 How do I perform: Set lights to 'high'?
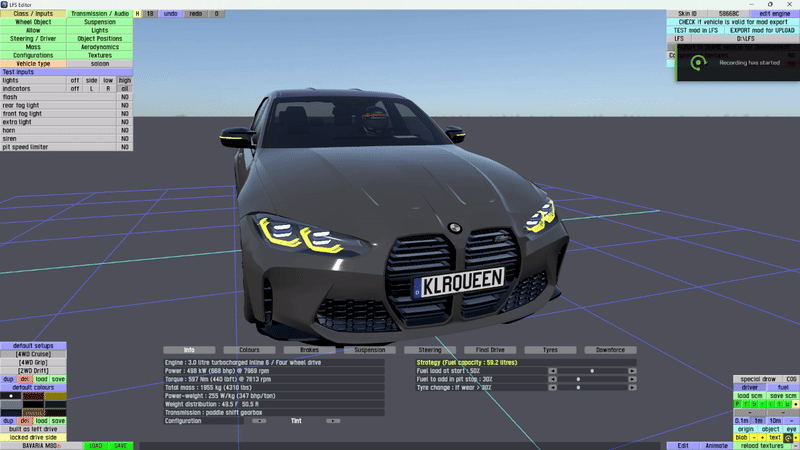(x=124, y=80)
